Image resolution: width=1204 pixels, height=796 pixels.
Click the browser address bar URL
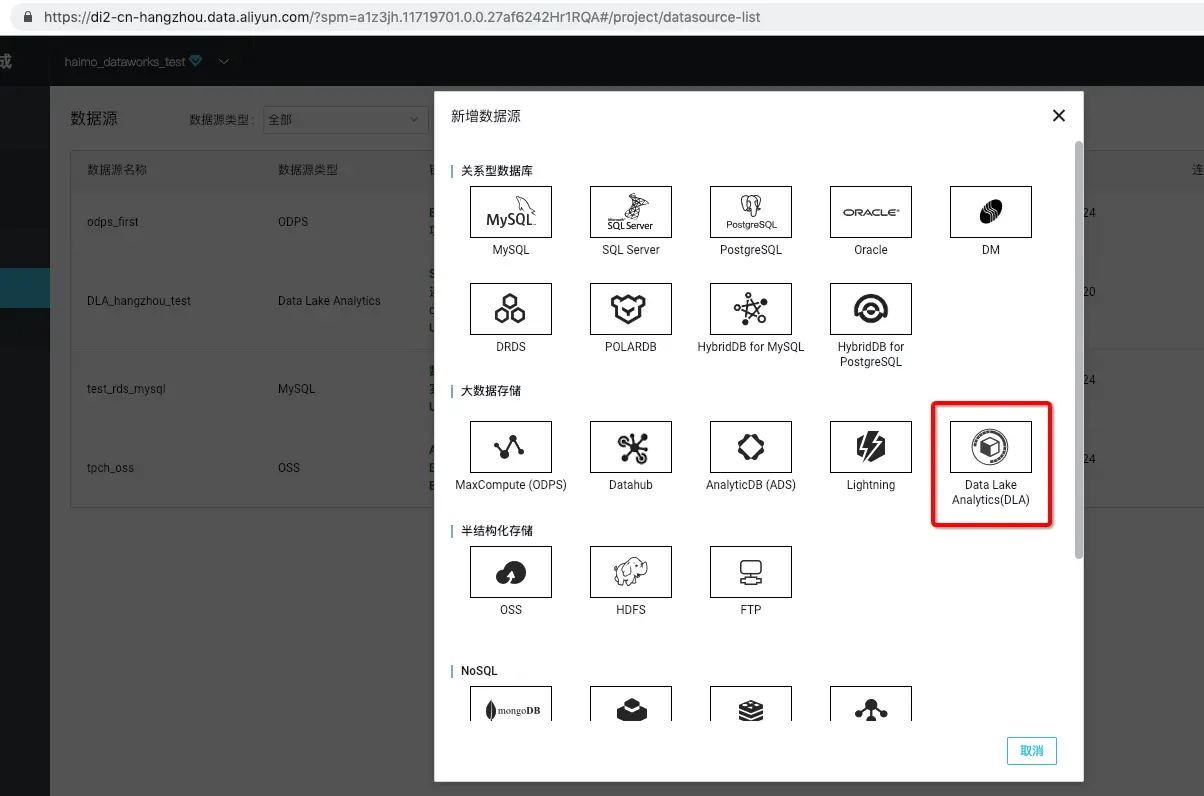click(403, 17)
